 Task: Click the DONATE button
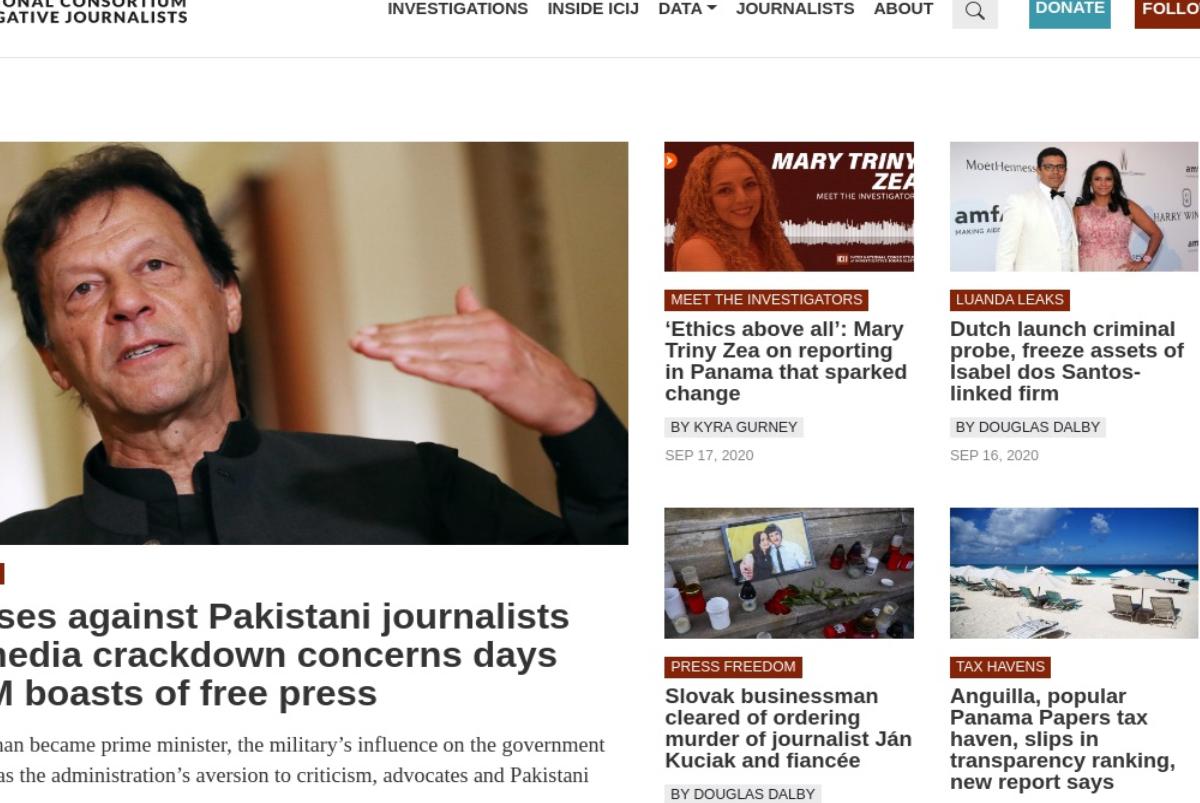1070,11
